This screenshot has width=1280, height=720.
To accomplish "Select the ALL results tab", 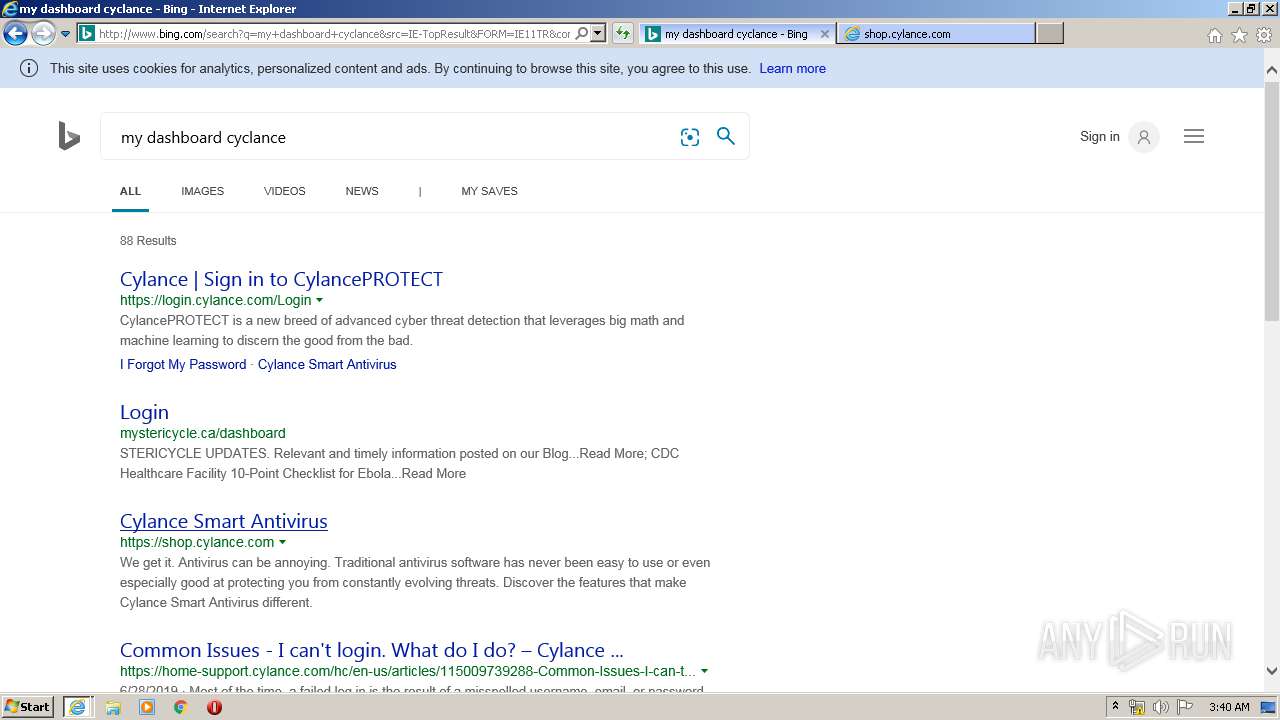I will 130,191.
